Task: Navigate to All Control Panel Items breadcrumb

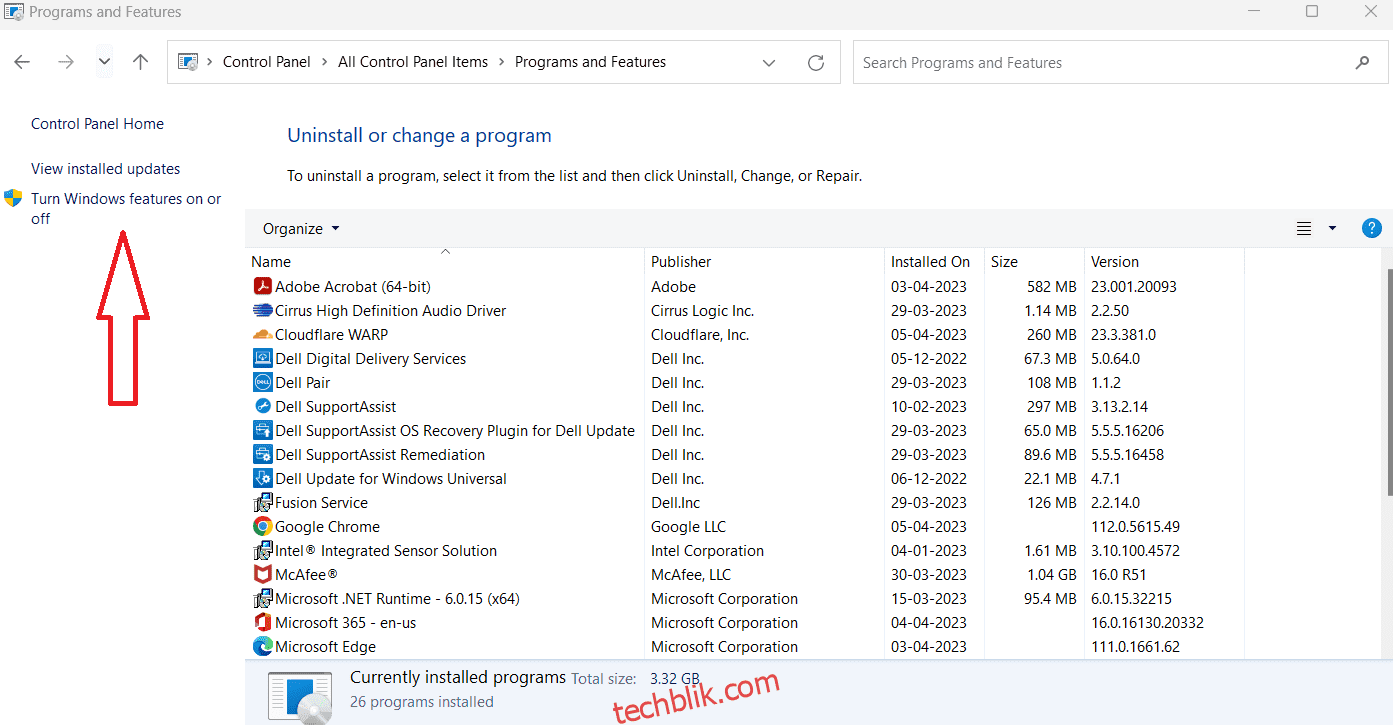Action: 413,62
